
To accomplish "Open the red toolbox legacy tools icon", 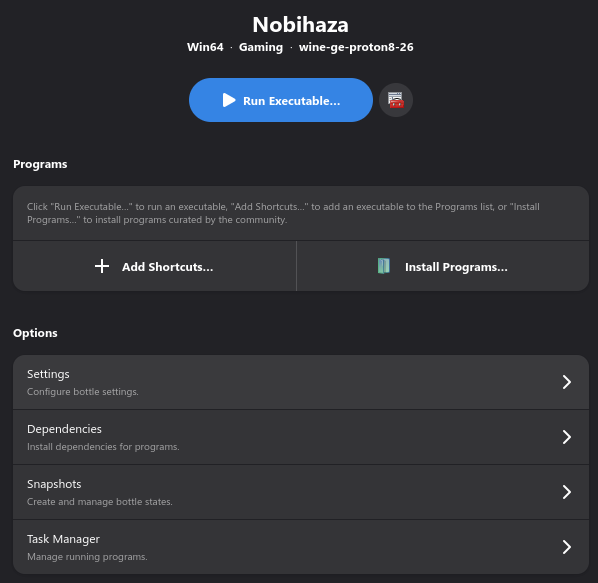I will click(396, 100).
